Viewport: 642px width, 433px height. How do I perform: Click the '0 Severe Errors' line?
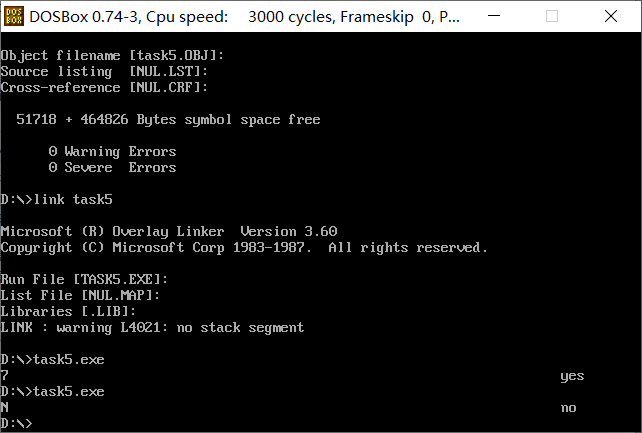click(112, 168)
